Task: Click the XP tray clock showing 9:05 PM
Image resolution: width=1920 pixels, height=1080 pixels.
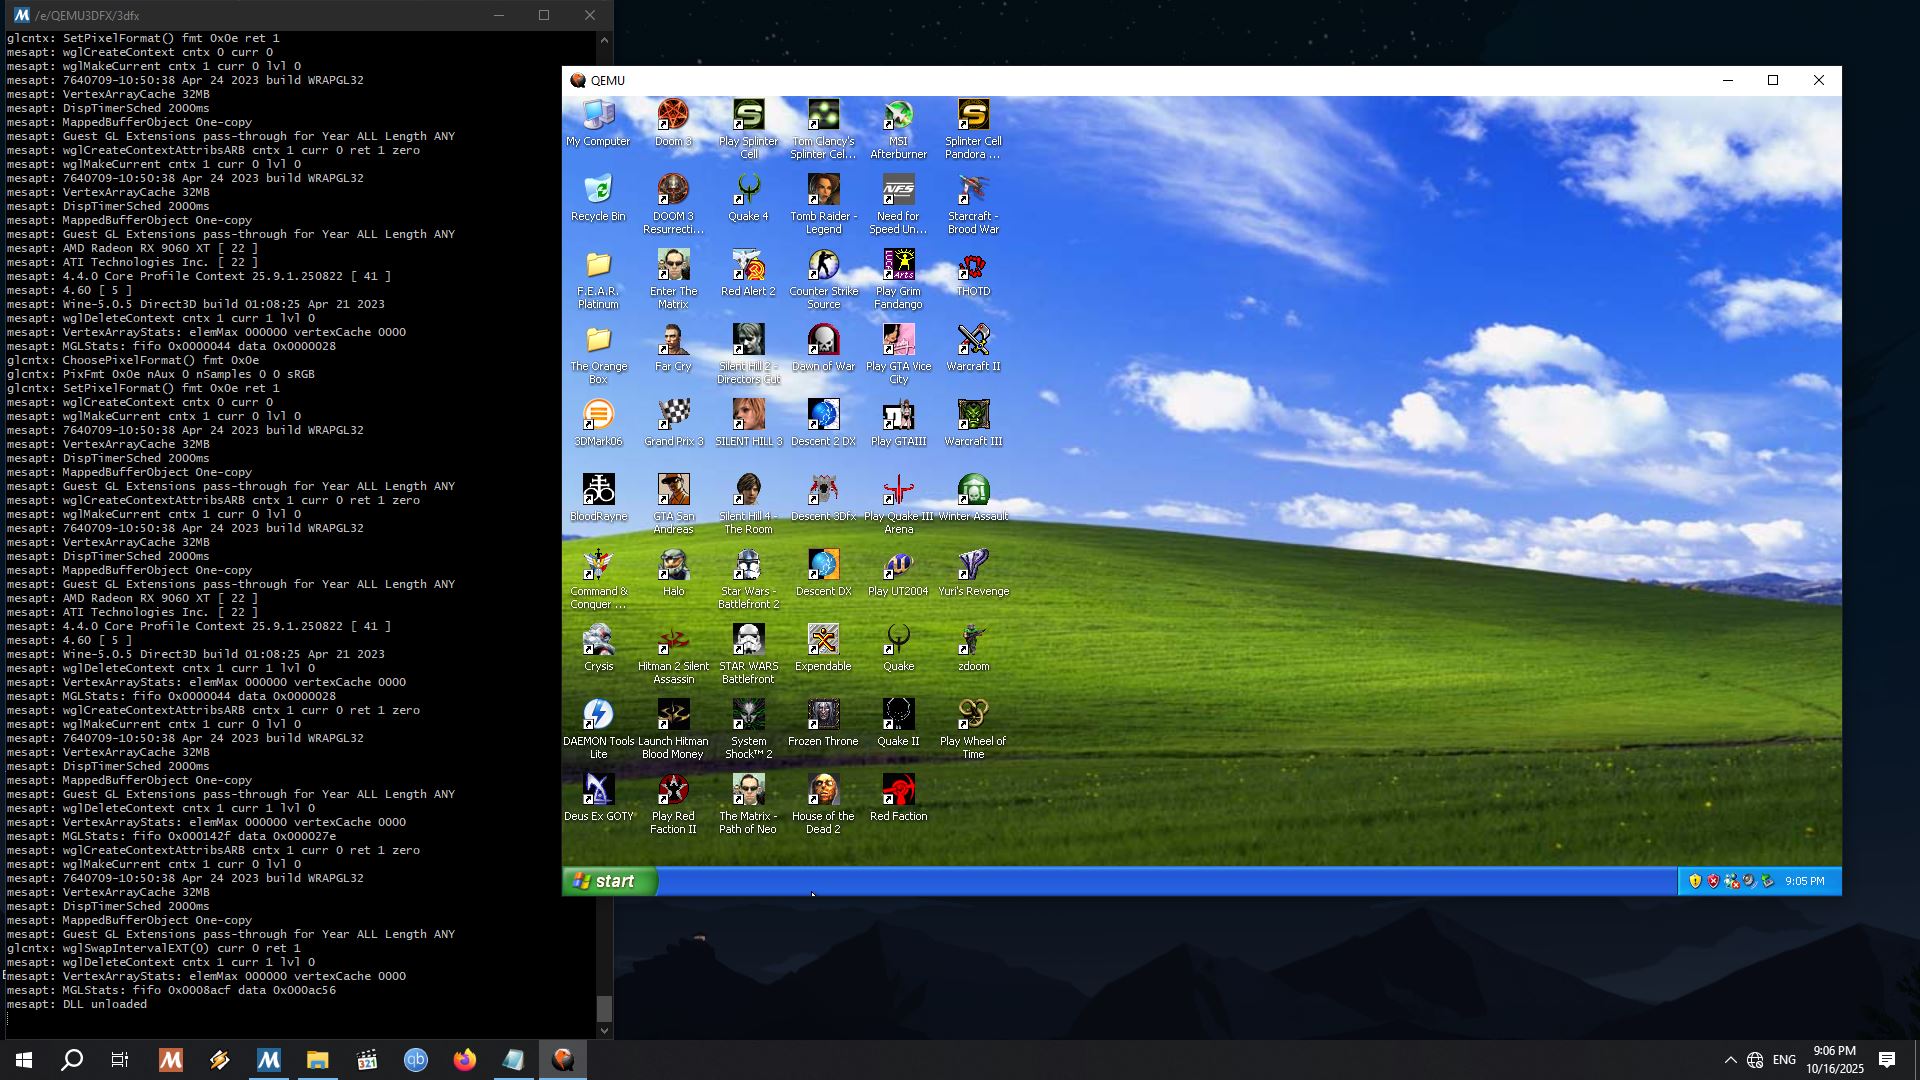Action: tap(1804, 881)
